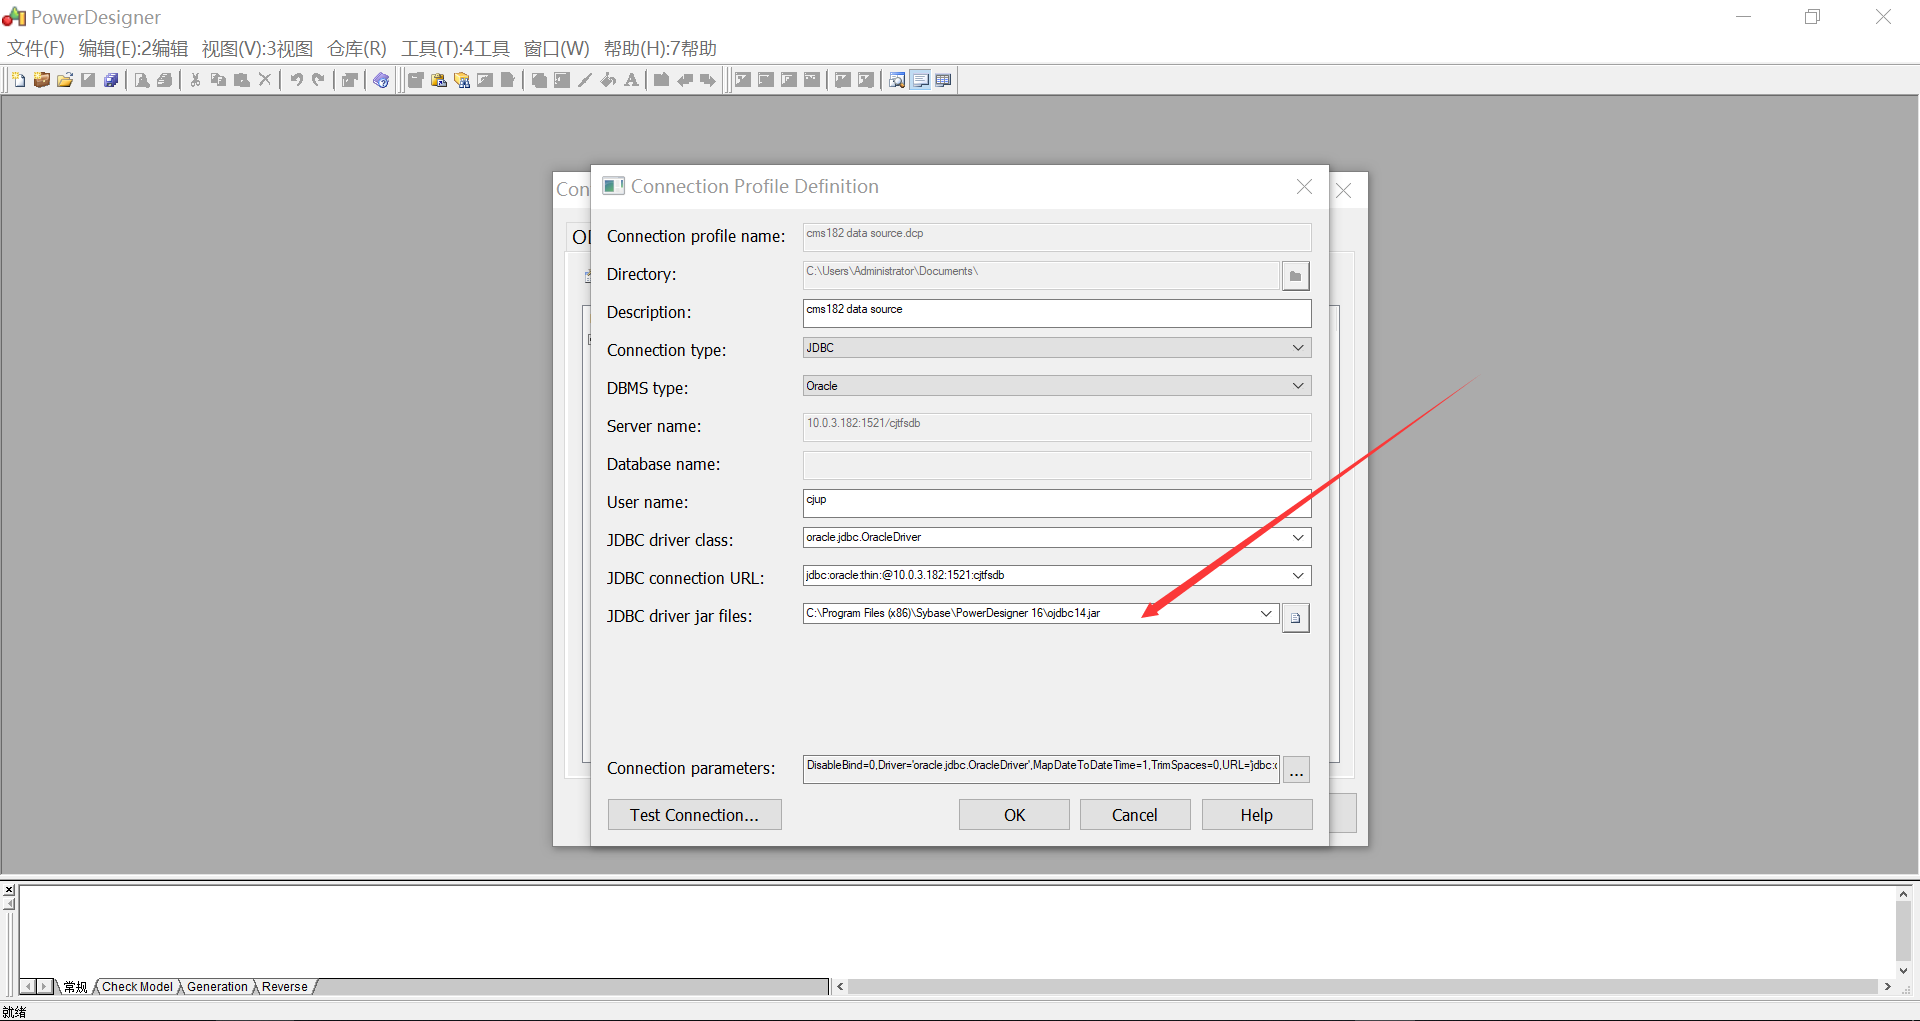Open Help for Connection Profile Definition
The height and width of the screenshot is (1021, 1920).
click(1257, 815)
